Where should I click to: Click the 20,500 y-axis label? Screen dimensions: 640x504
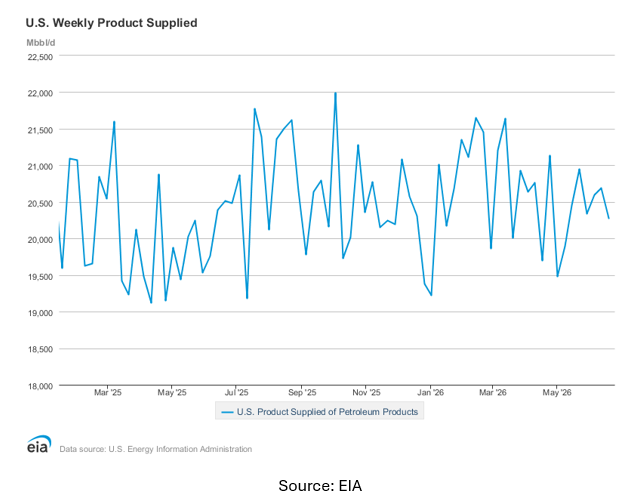40,203
